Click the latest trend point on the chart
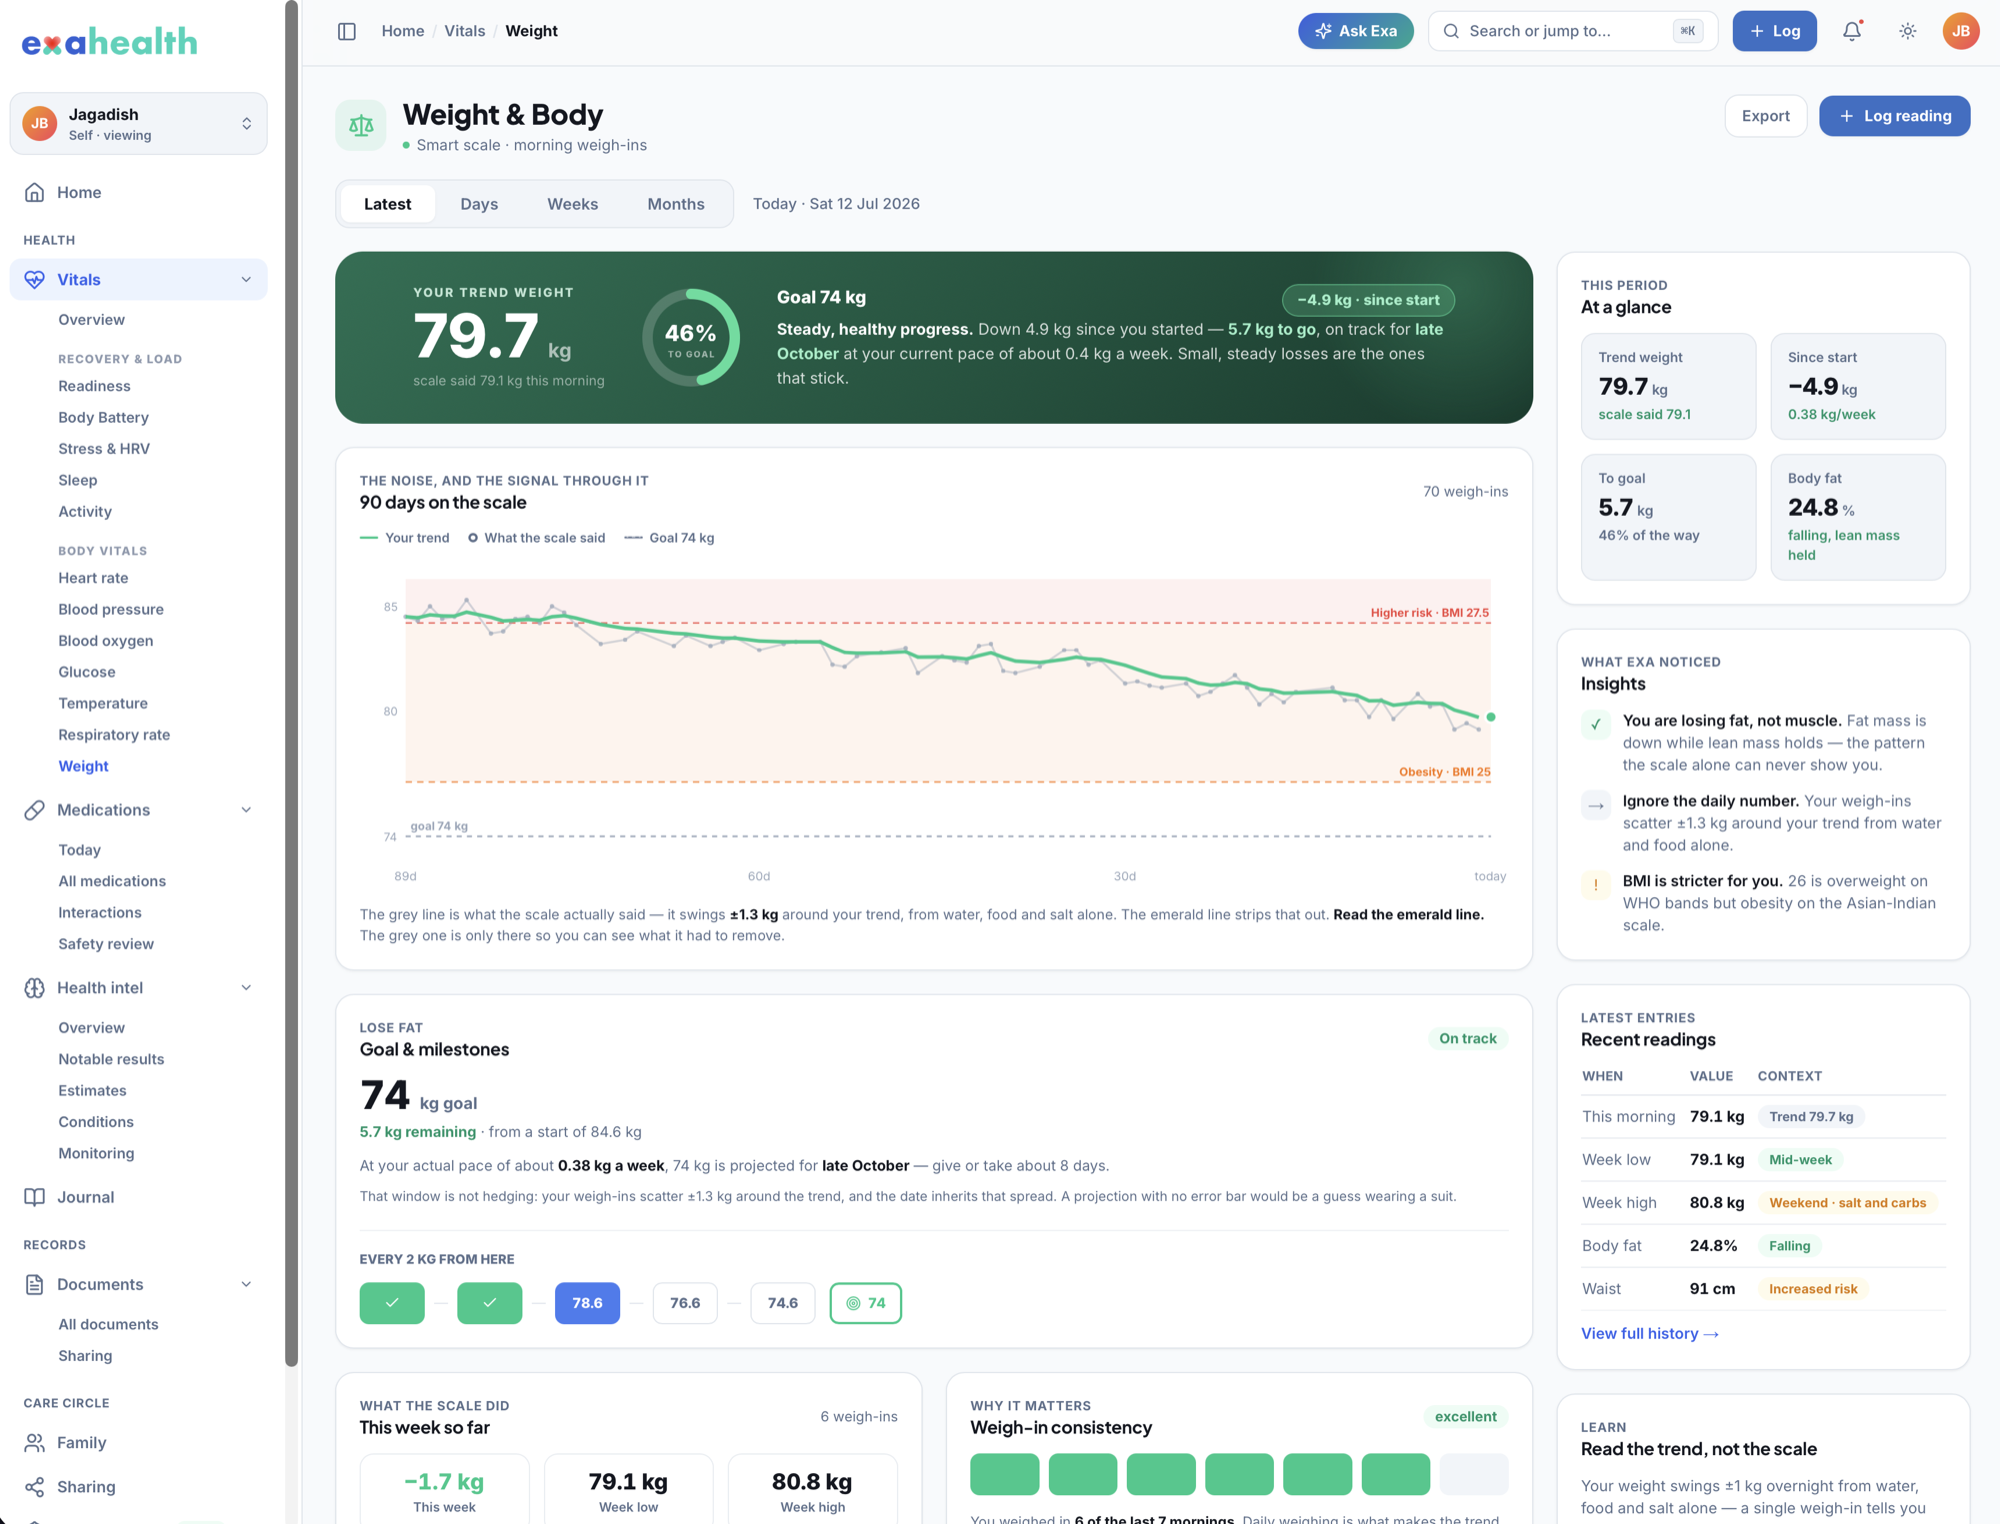The height and width of the screenshot is (1524, 2000). pos(1491,717)
